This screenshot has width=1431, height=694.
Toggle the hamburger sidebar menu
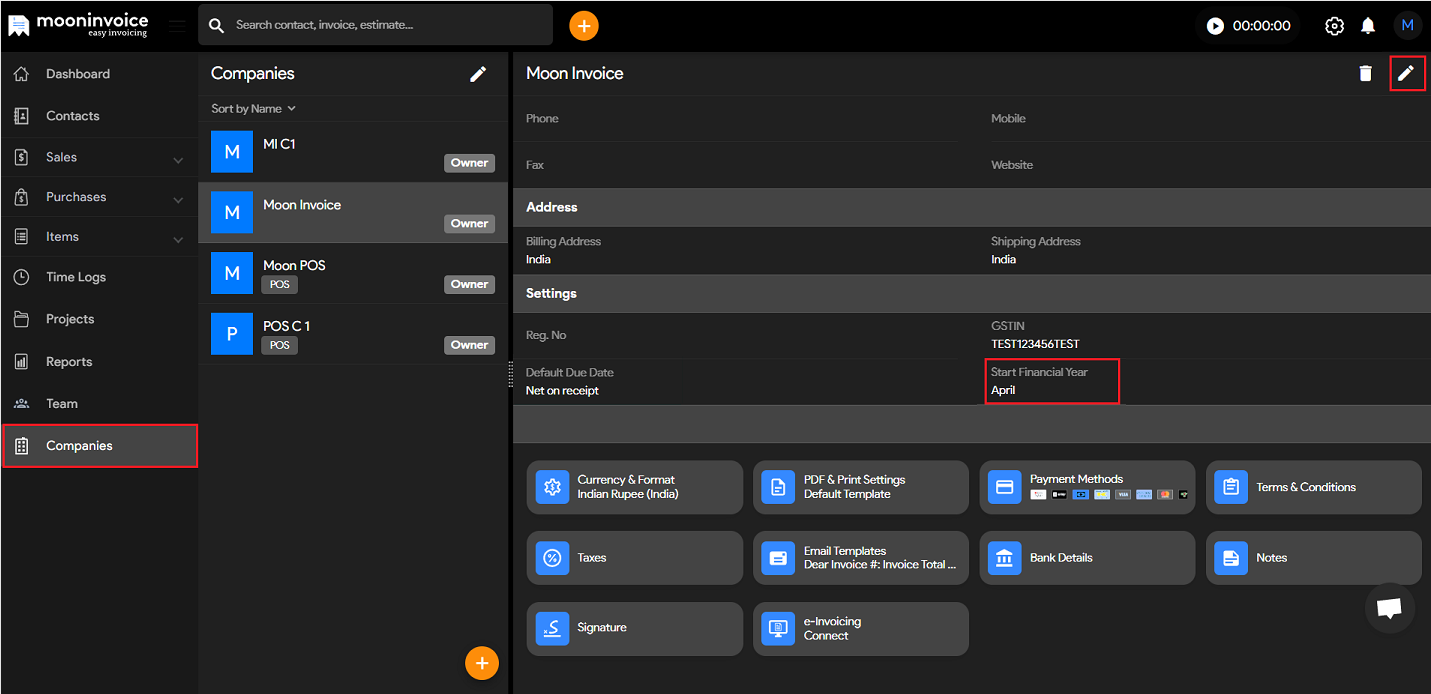pyautogui.click(x=177, y=26)
